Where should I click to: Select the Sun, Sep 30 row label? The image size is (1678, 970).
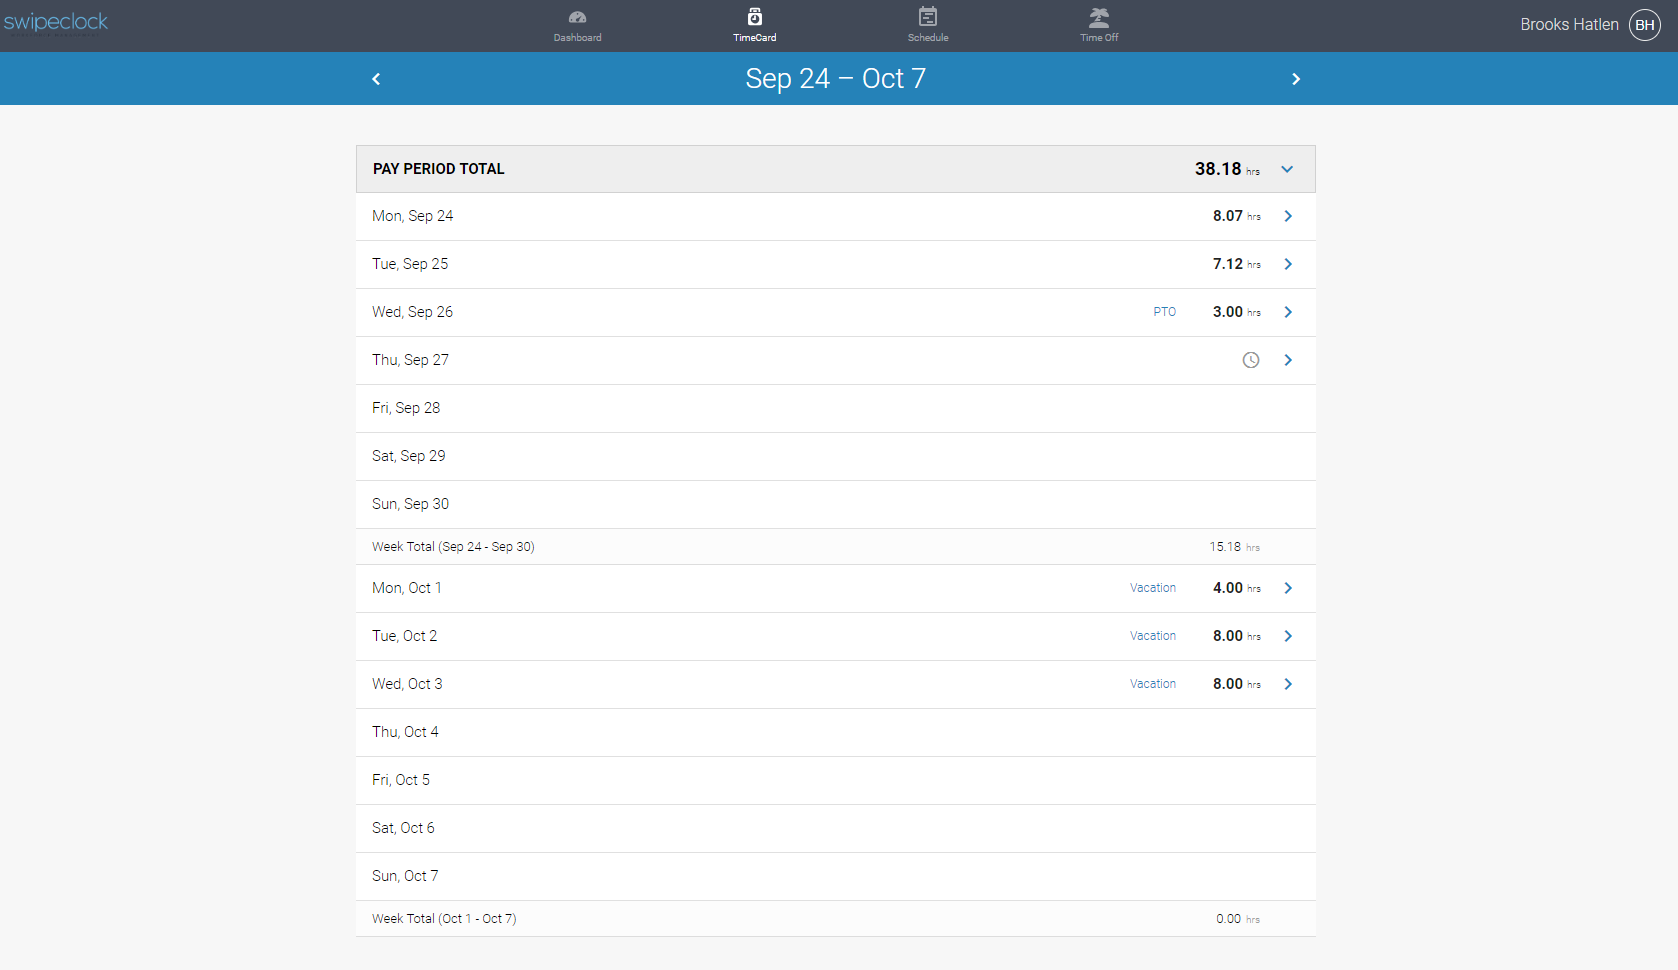(x=411, y=504)
